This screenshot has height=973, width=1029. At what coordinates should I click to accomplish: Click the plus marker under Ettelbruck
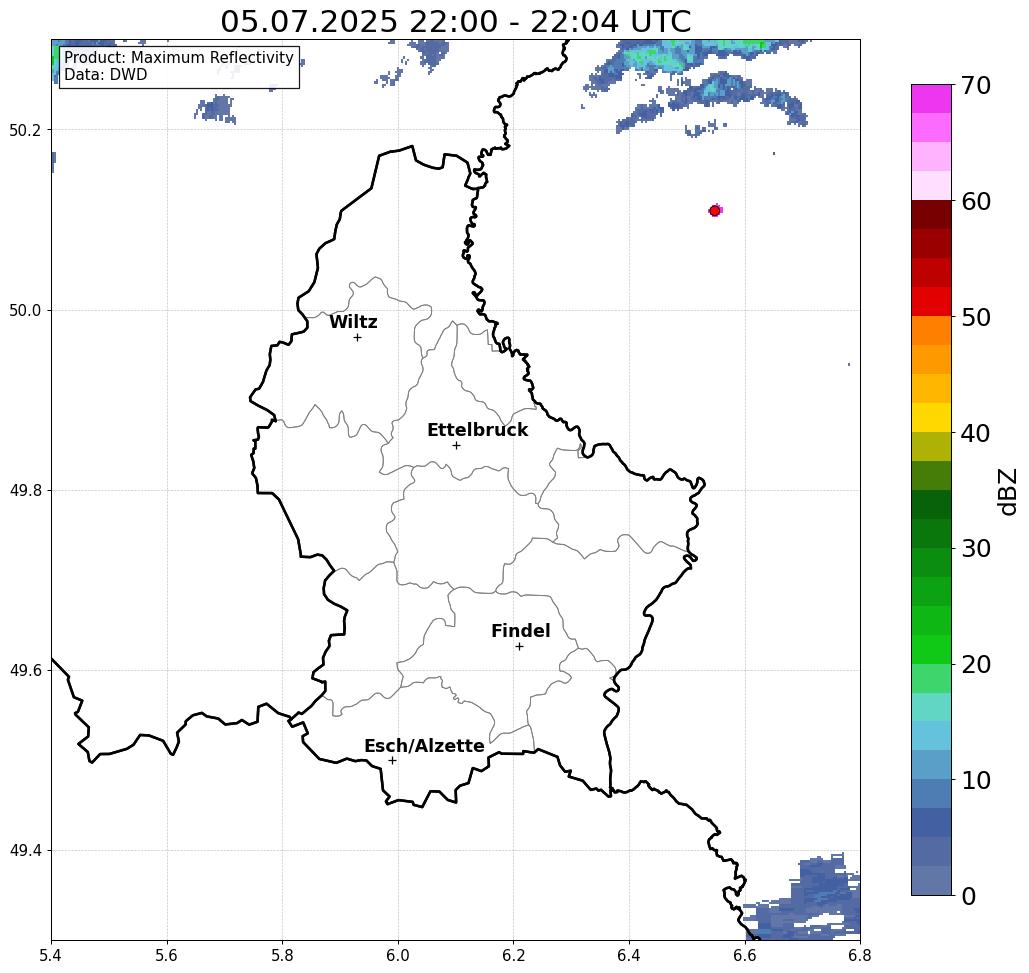(x=456, y=445)
